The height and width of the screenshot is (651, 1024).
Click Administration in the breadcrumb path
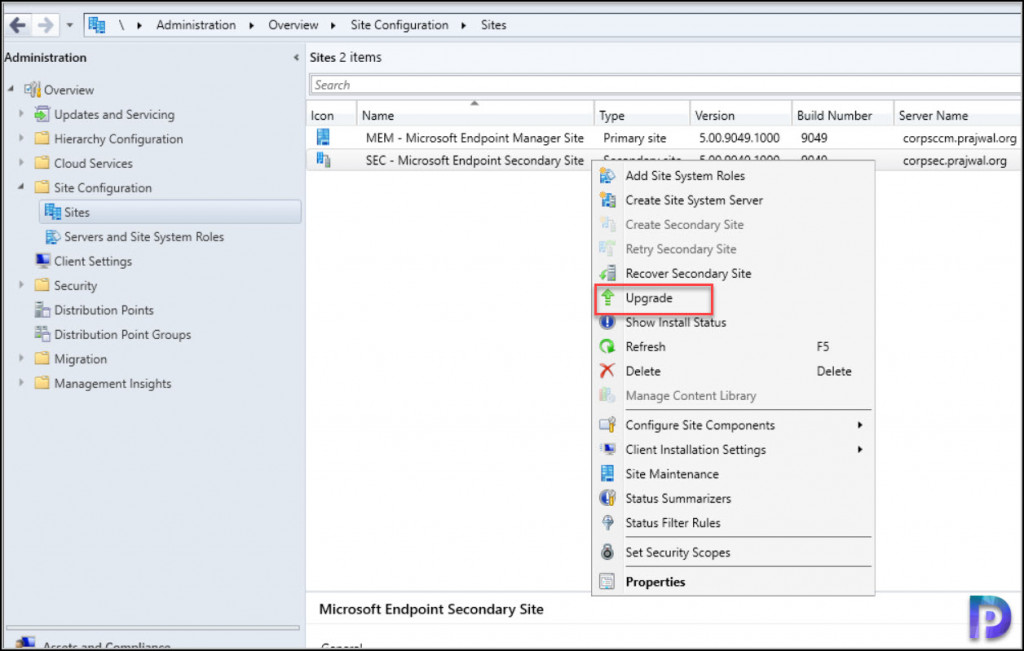point(196,25)
